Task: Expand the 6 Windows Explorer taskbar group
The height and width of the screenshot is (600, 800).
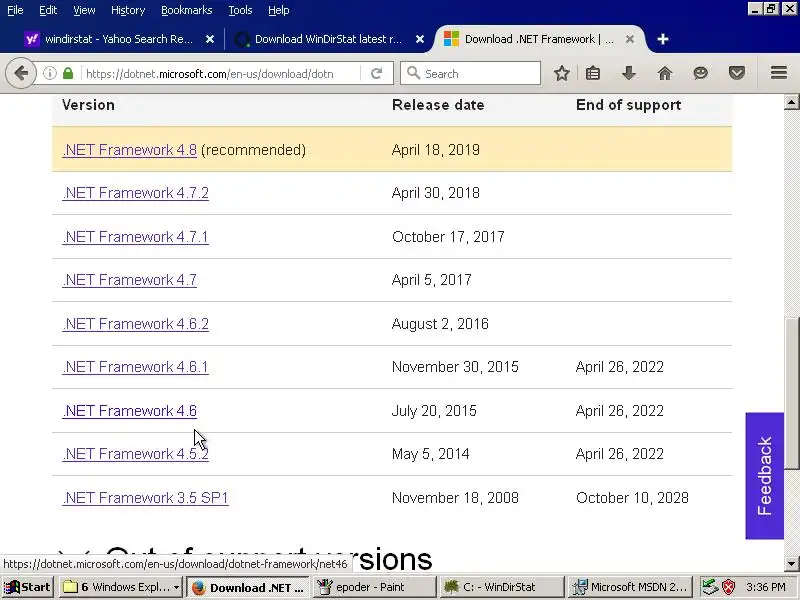Action: pyautogui.click(x=120, y=587)
